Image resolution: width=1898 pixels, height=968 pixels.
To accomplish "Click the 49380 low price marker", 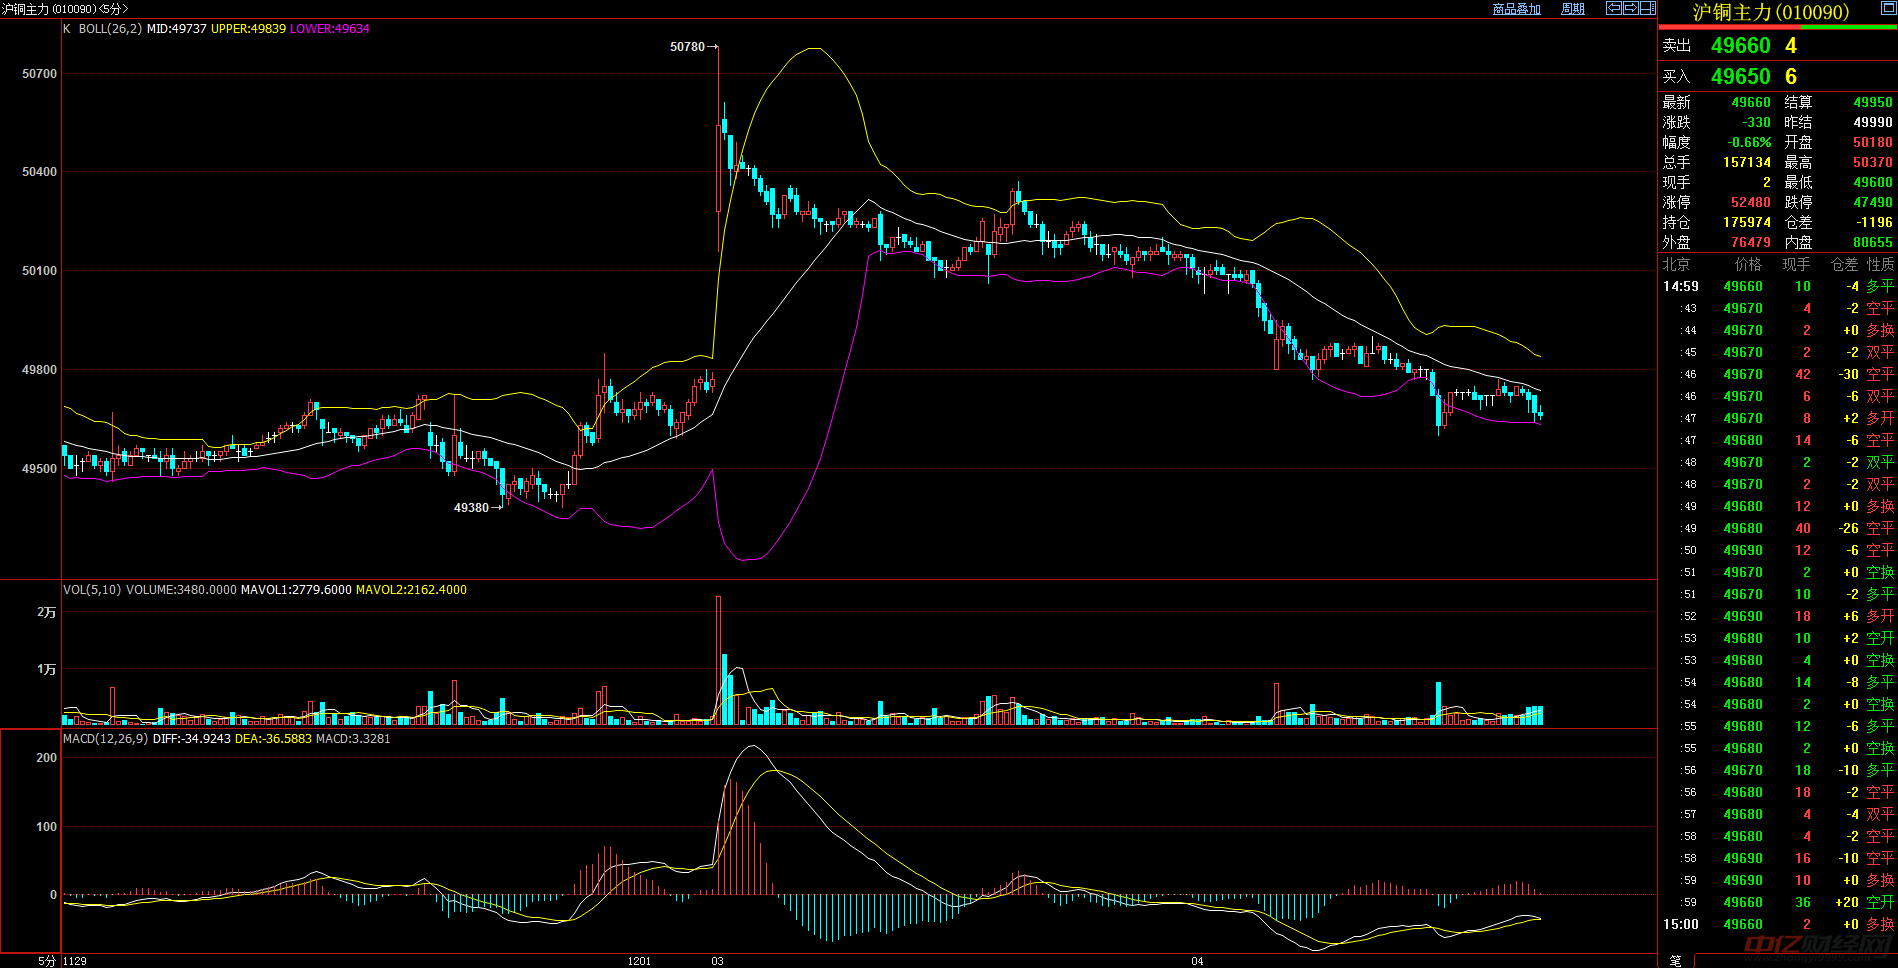I will [x=471, y=508].
